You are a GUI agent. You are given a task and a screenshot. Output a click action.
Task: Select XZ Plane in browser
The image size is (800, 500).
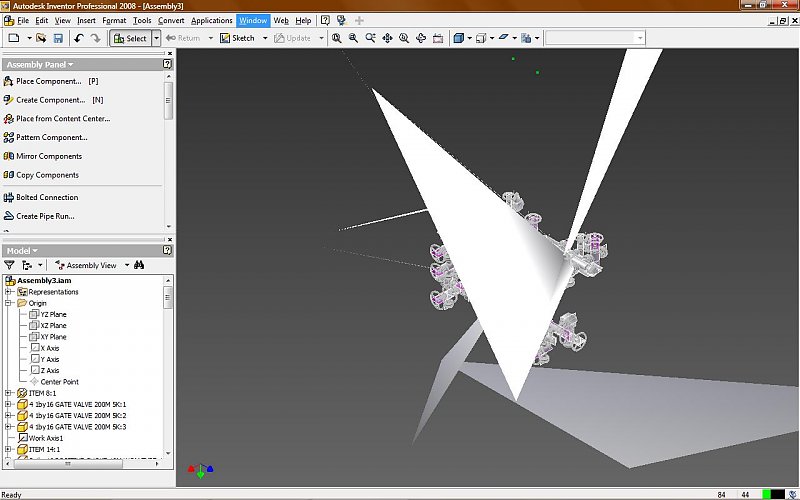point(48,326)
